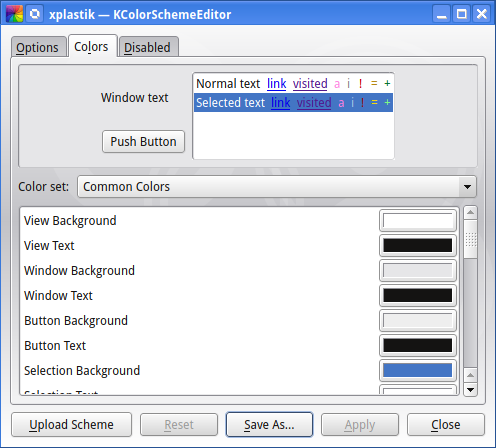Screen dimensions: 496x448
Task: Select the 'View Text' list row label
Action: pyautogui.click(x=49, y=246)
